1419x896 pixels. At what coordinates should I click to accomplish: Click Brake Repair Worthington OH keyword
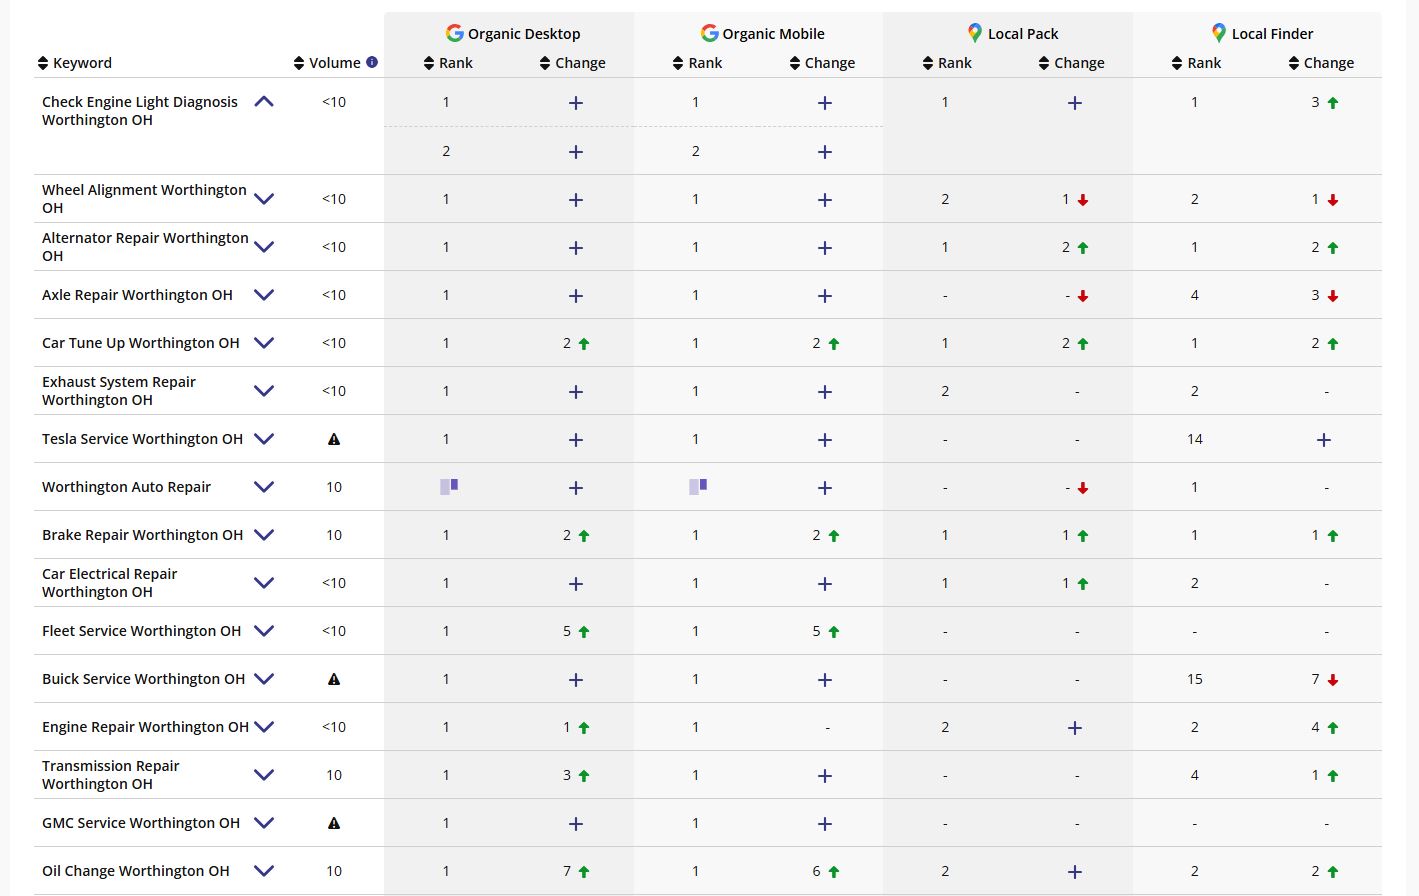[x=142, y=535]
